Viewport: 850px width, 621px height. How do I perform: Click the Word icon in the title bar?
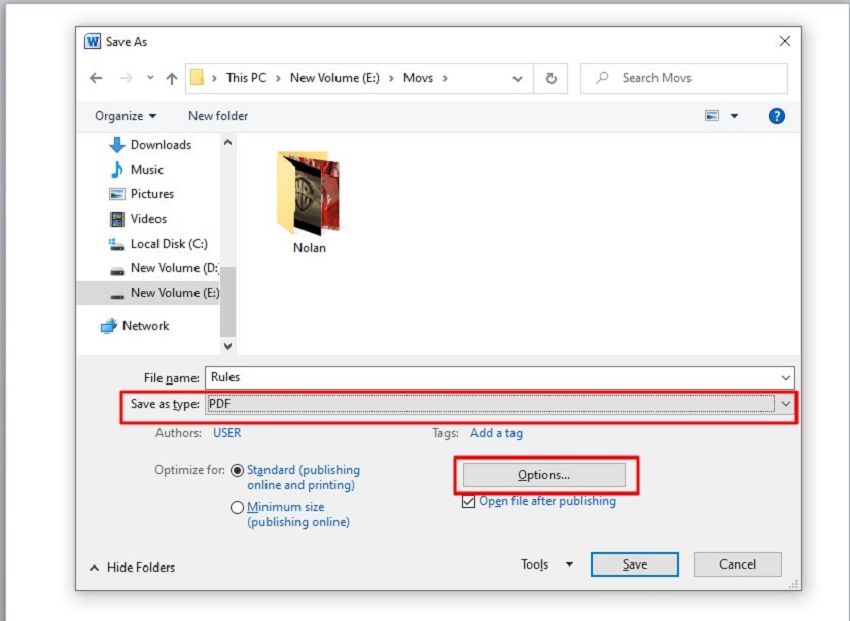(93, 42)
